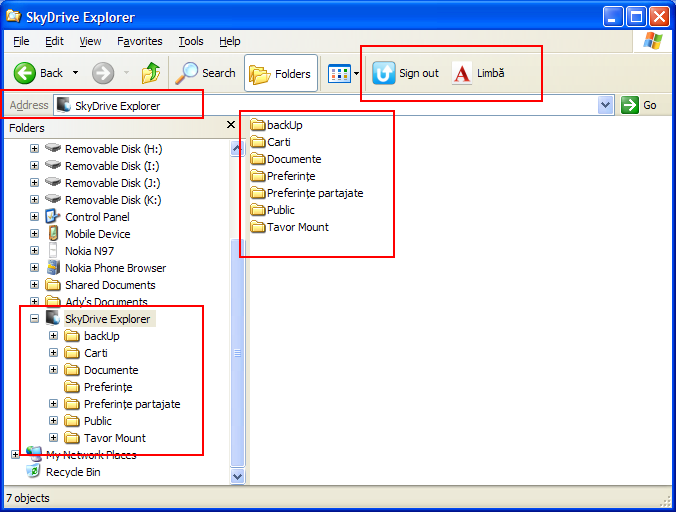Expand Tavor Mount node in tree
676x512 pixels.
53,438
